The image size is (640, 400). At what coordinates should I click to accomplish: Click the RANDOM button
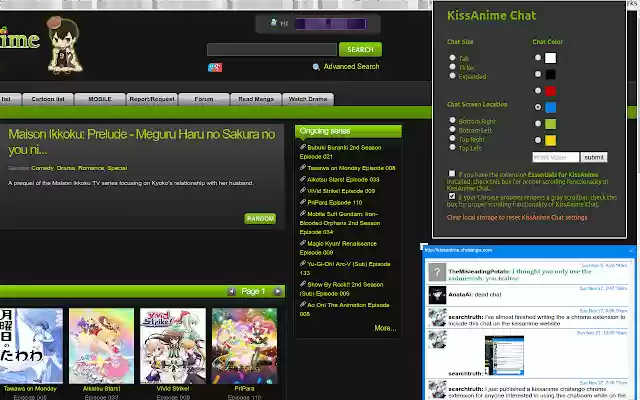260,219
